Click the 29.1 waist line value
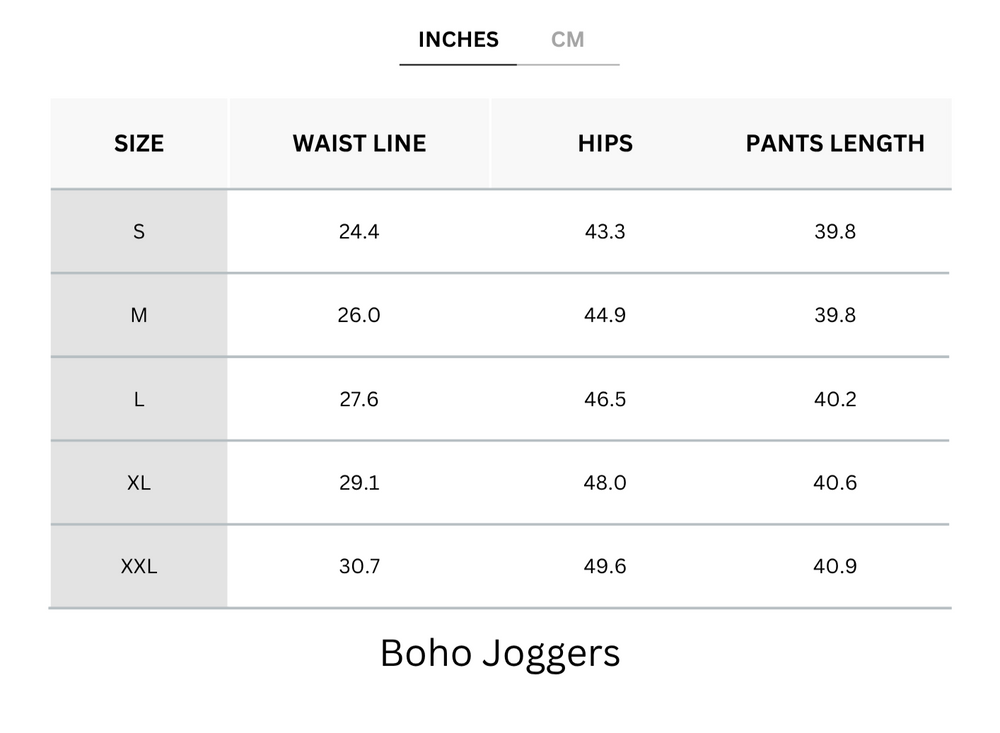Image resolution: width=1000 pixels, height=733 pixels. [359, 483]
